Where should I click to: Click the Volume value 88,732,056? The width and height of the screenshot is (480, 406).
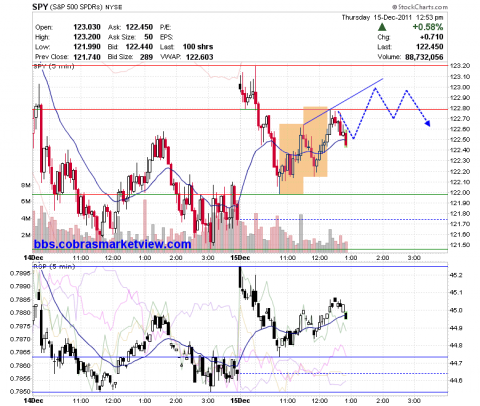pos(424,57)
